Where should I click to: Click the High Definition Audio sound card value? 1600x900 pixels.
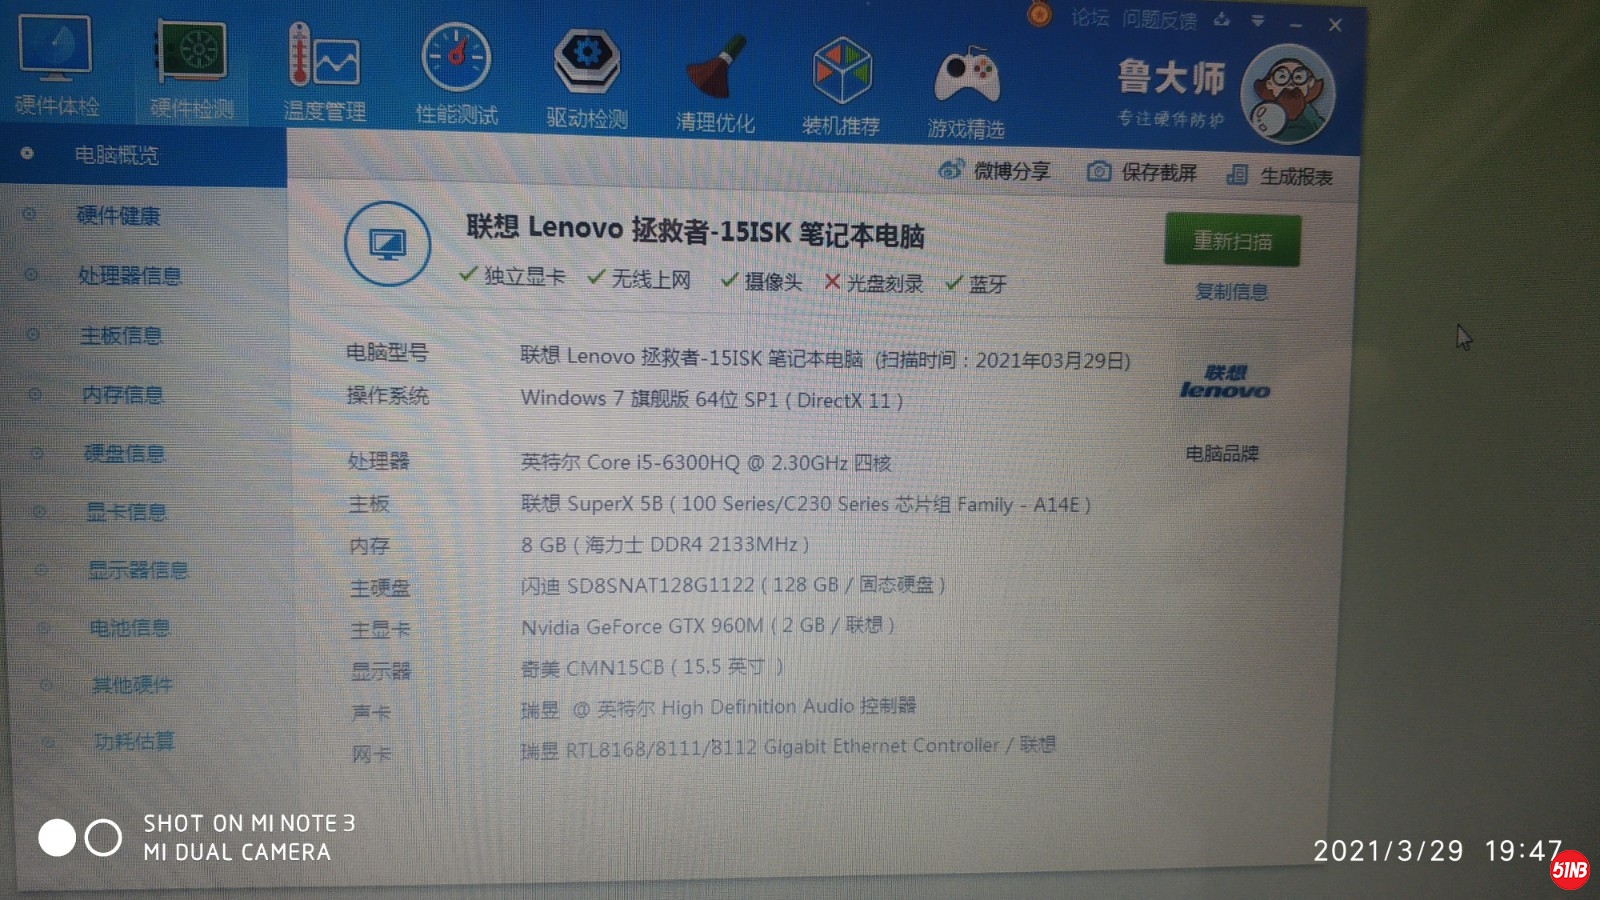click(x=718, y=707)
